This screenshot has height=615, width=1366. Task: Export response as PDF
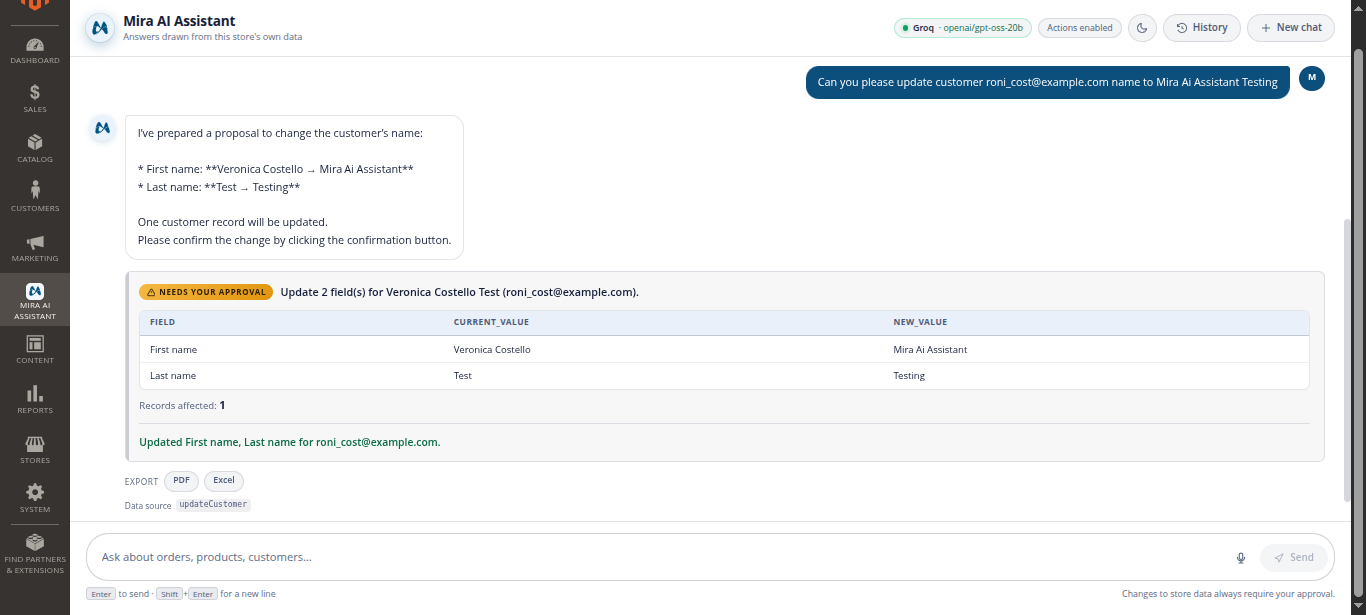click(x=181, y=481)
